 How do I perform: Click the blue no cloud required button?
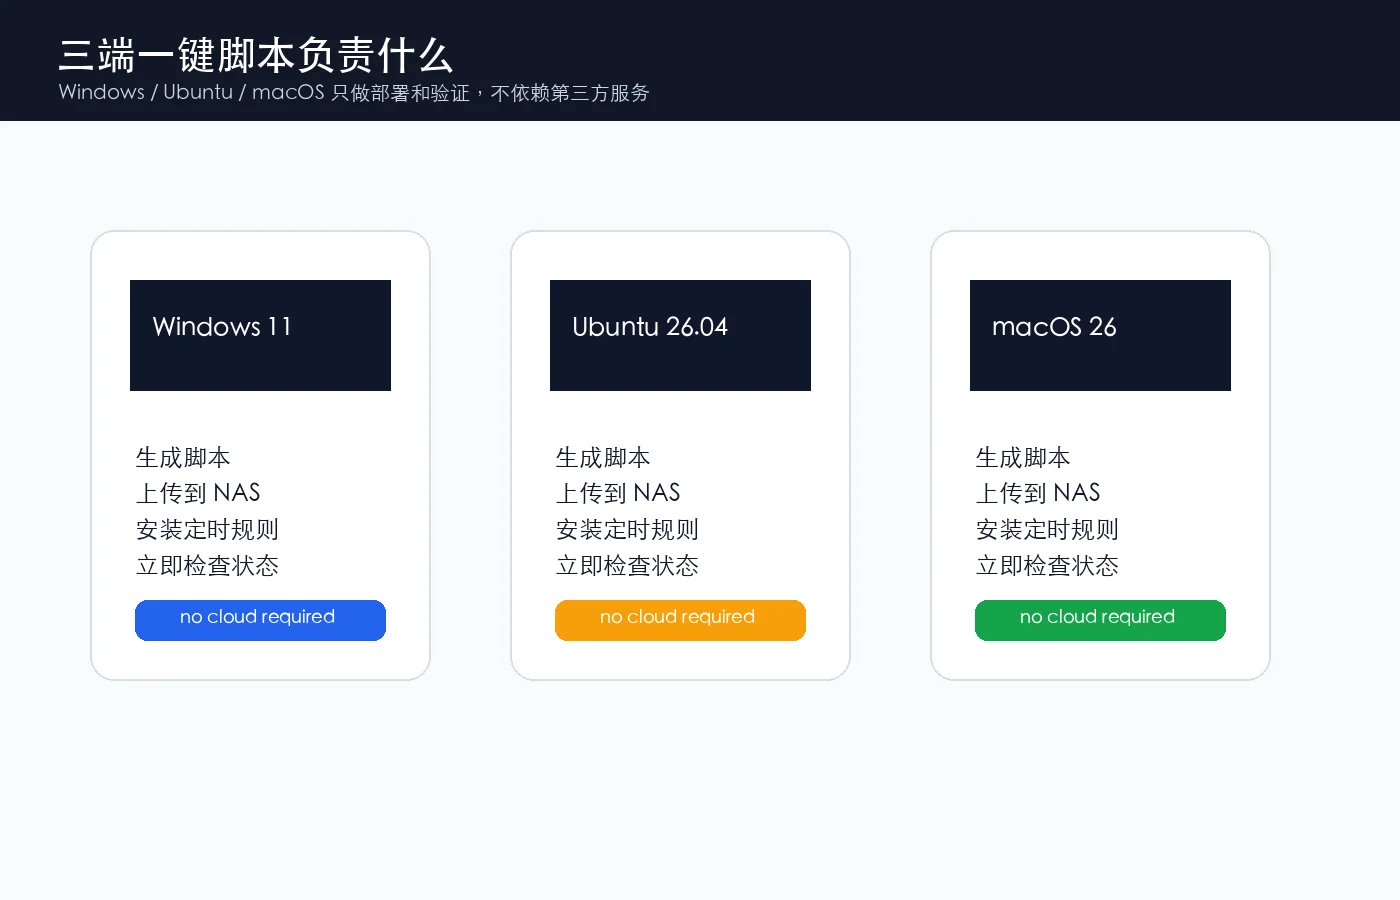260,620
